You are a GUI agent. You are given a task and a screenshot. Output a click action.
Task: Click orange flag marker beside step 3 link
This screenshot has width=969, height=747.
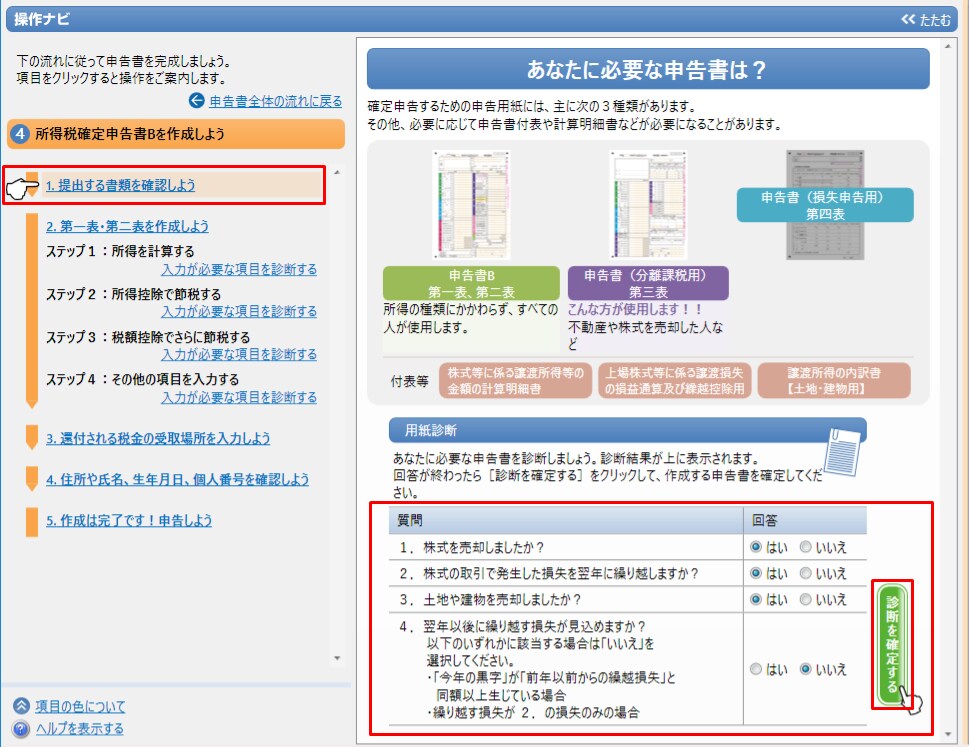[32, 437]
